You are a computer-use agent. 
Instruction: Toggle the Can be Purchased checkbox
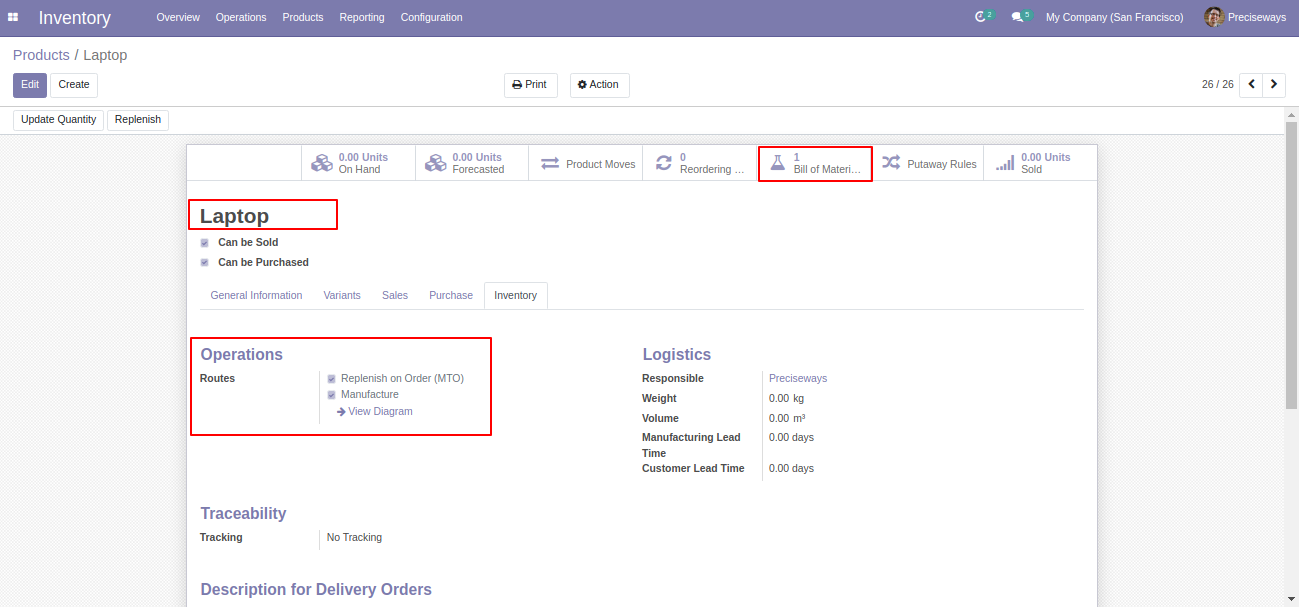tap(205, 262)
